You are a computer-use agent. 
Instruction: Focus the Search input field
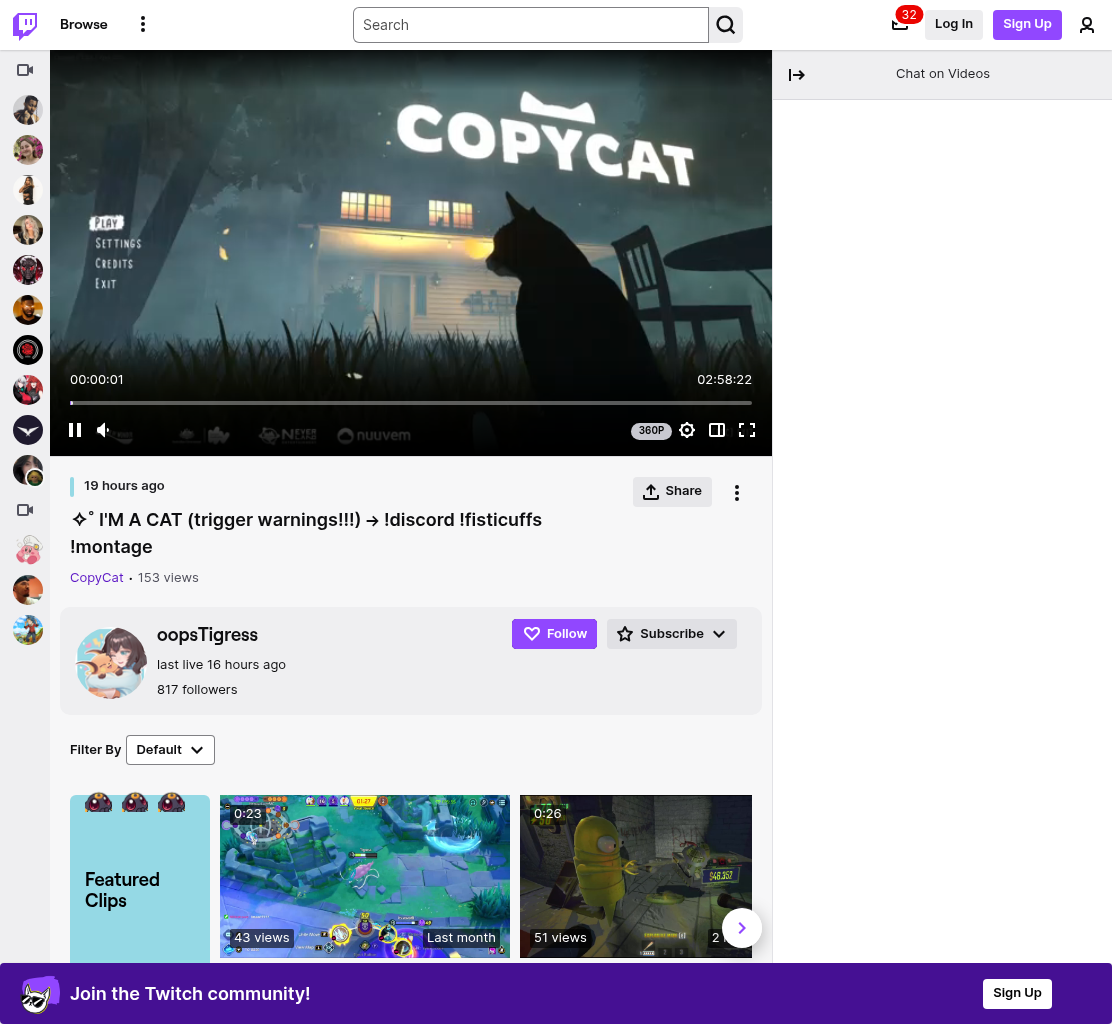pyautogui.click(x=530, y=25)
